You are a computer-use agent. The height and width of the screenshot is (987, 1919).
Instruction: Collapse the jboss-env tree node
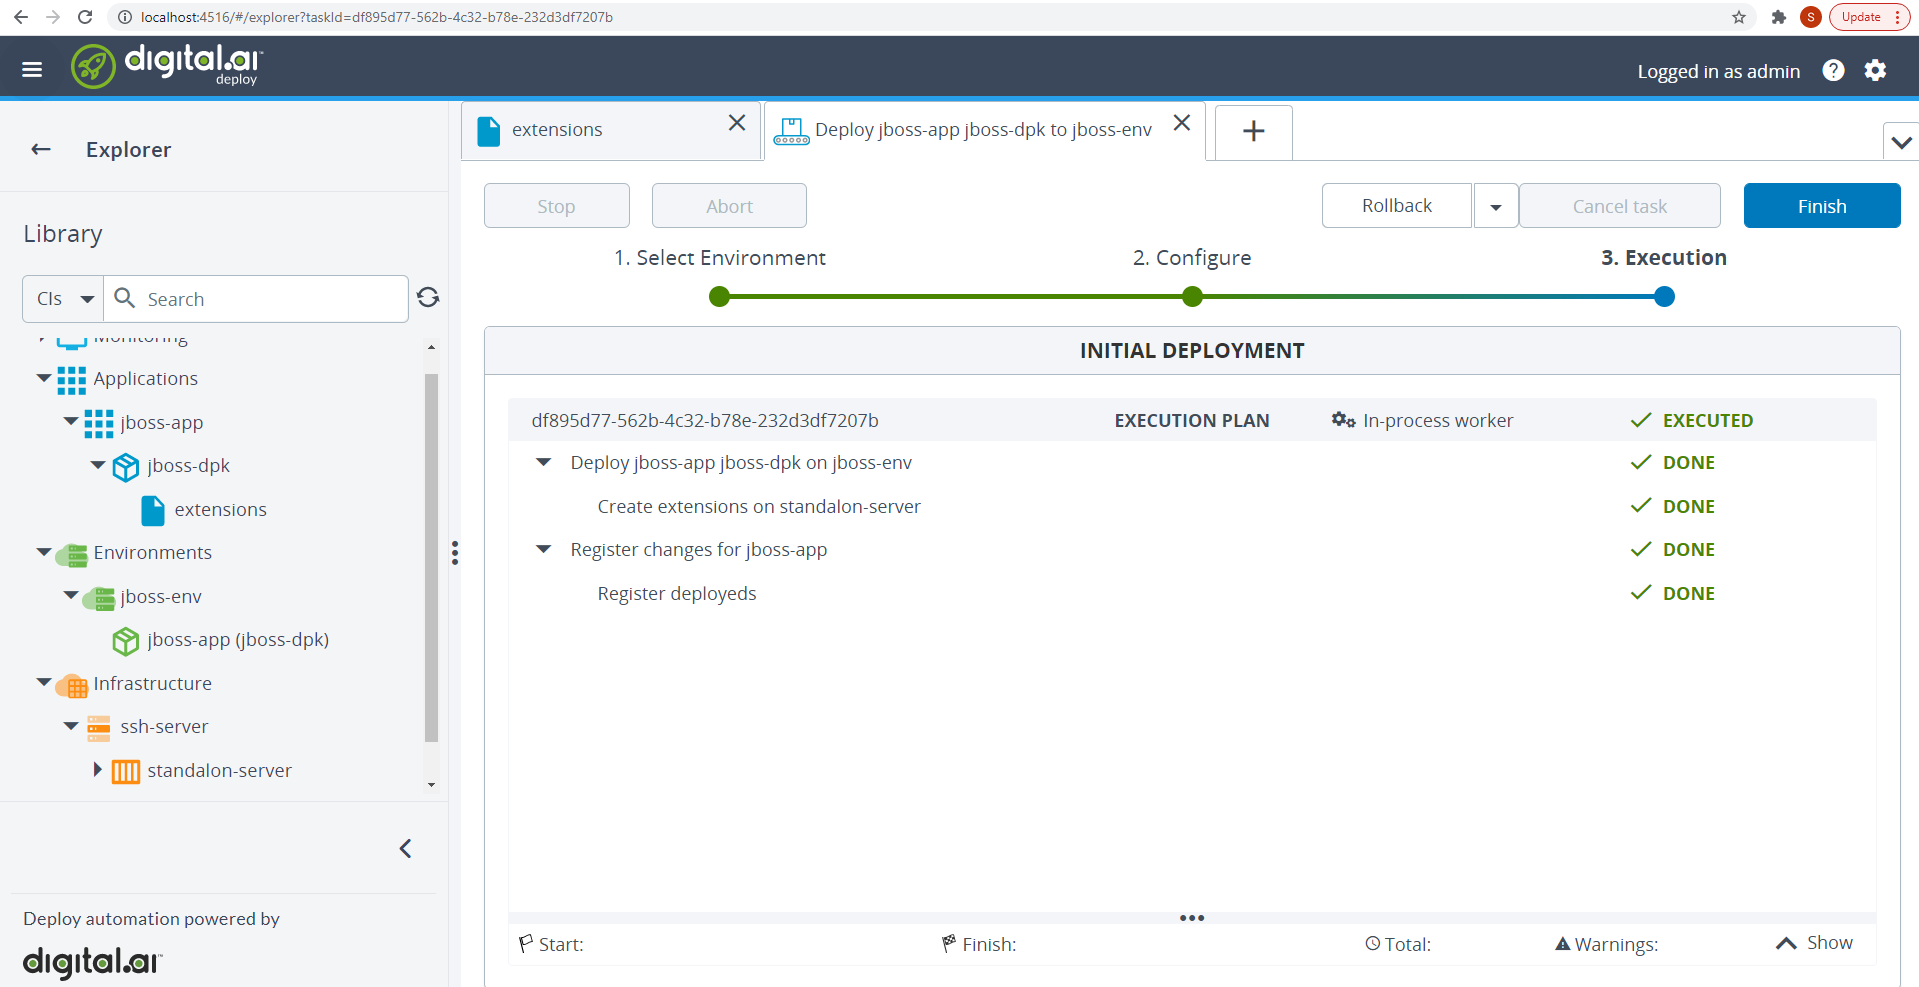tap(70, 595)
